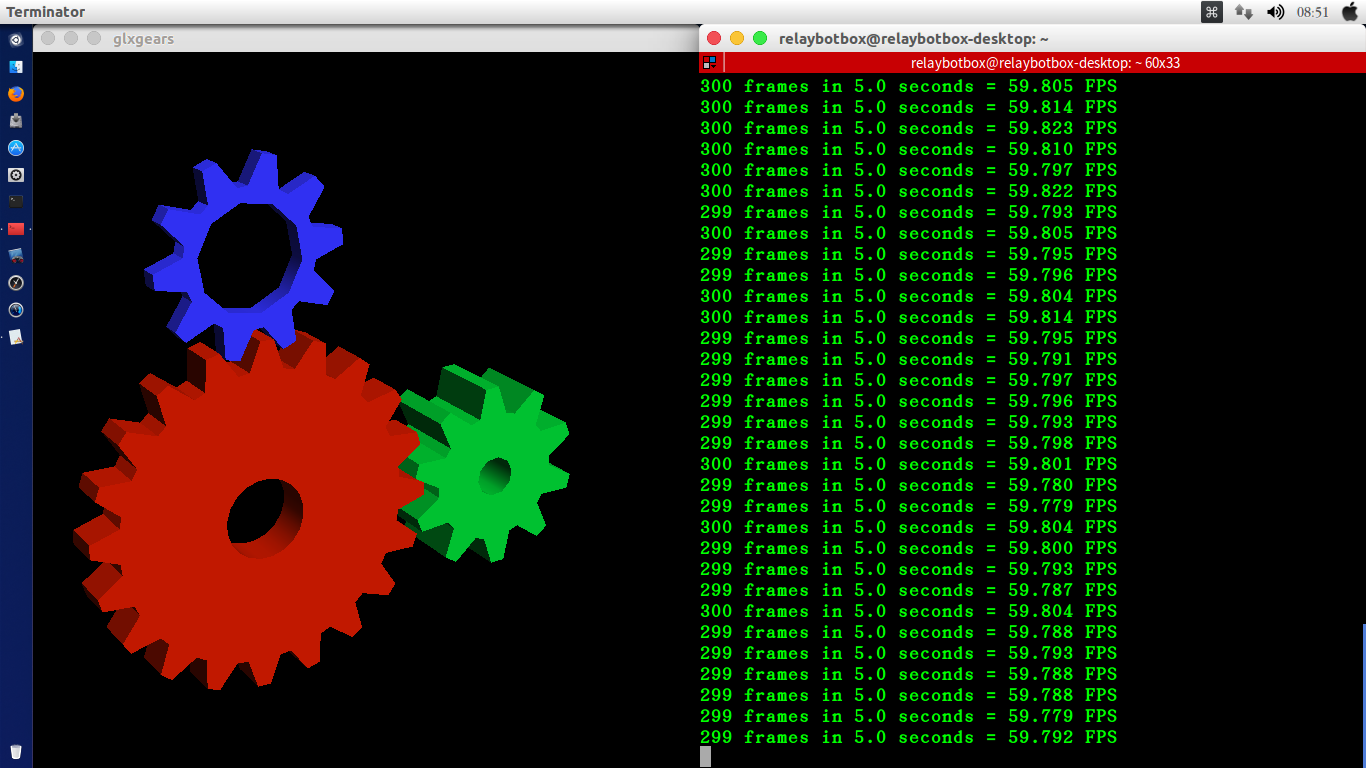This screenshot has height=768, width=1366.
Task: Open the Apple logo session menu
Action: coord(1350,12)
